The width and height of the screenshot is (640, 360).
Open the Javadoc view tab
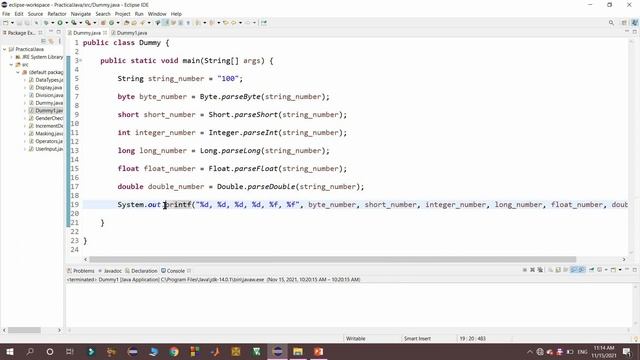click(110, 271)
